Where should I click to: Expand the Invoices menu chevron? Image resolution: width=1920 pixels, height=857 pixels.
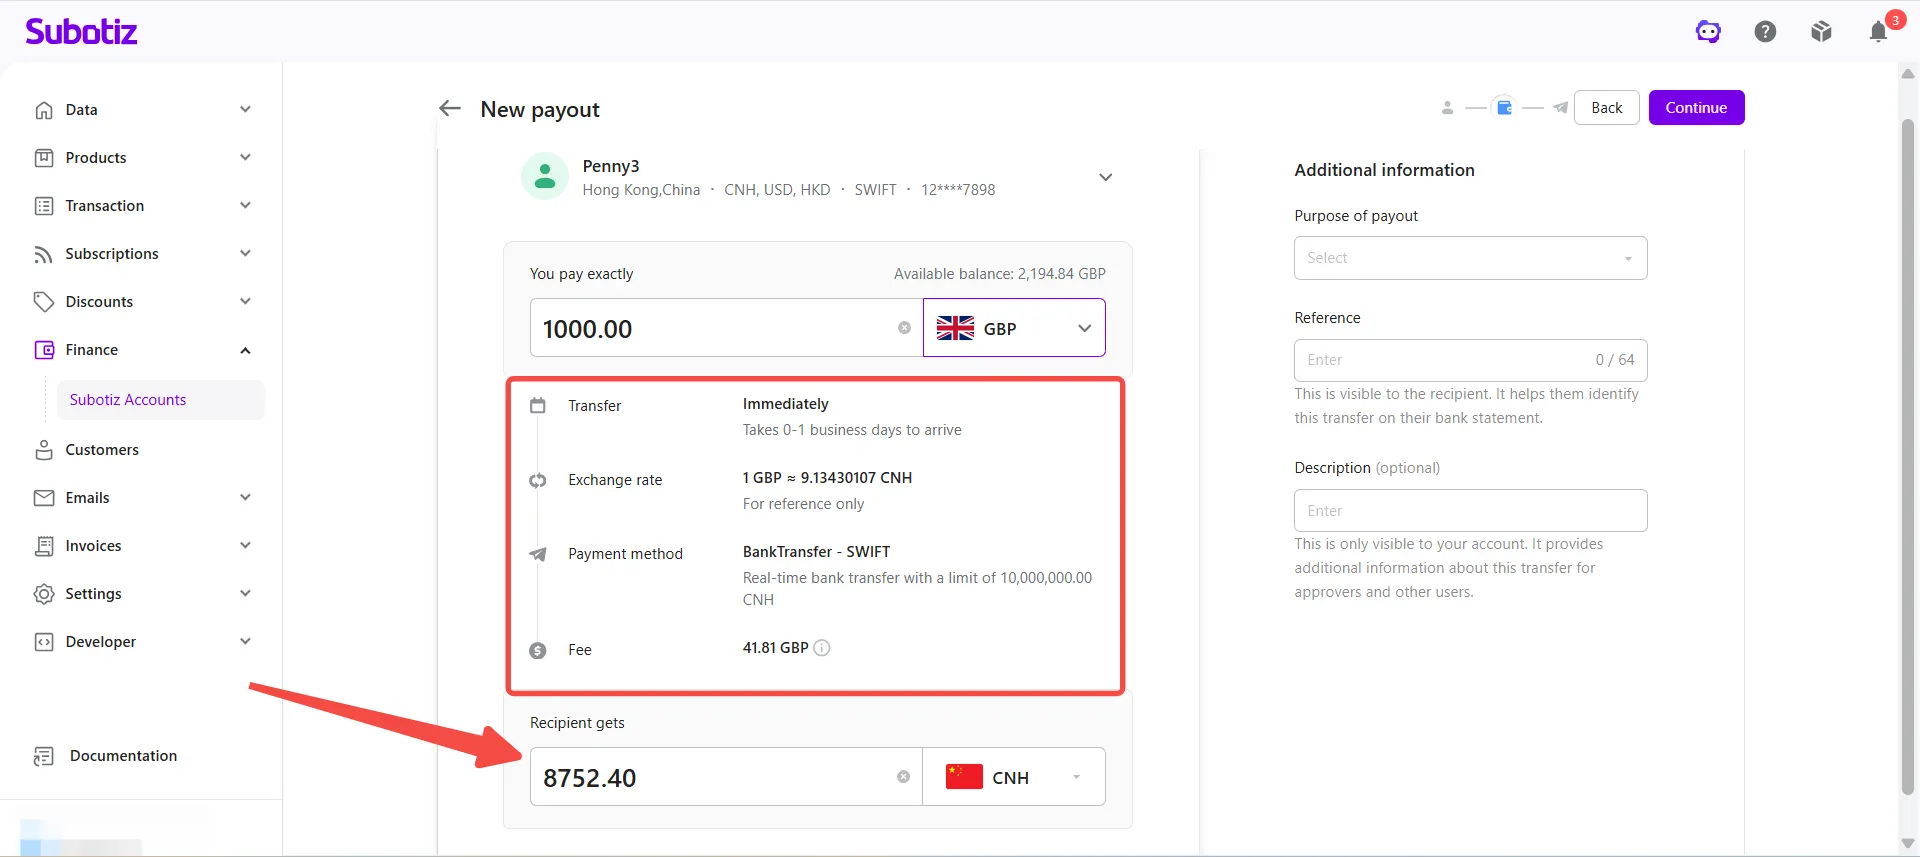click(x=245, y=545)
